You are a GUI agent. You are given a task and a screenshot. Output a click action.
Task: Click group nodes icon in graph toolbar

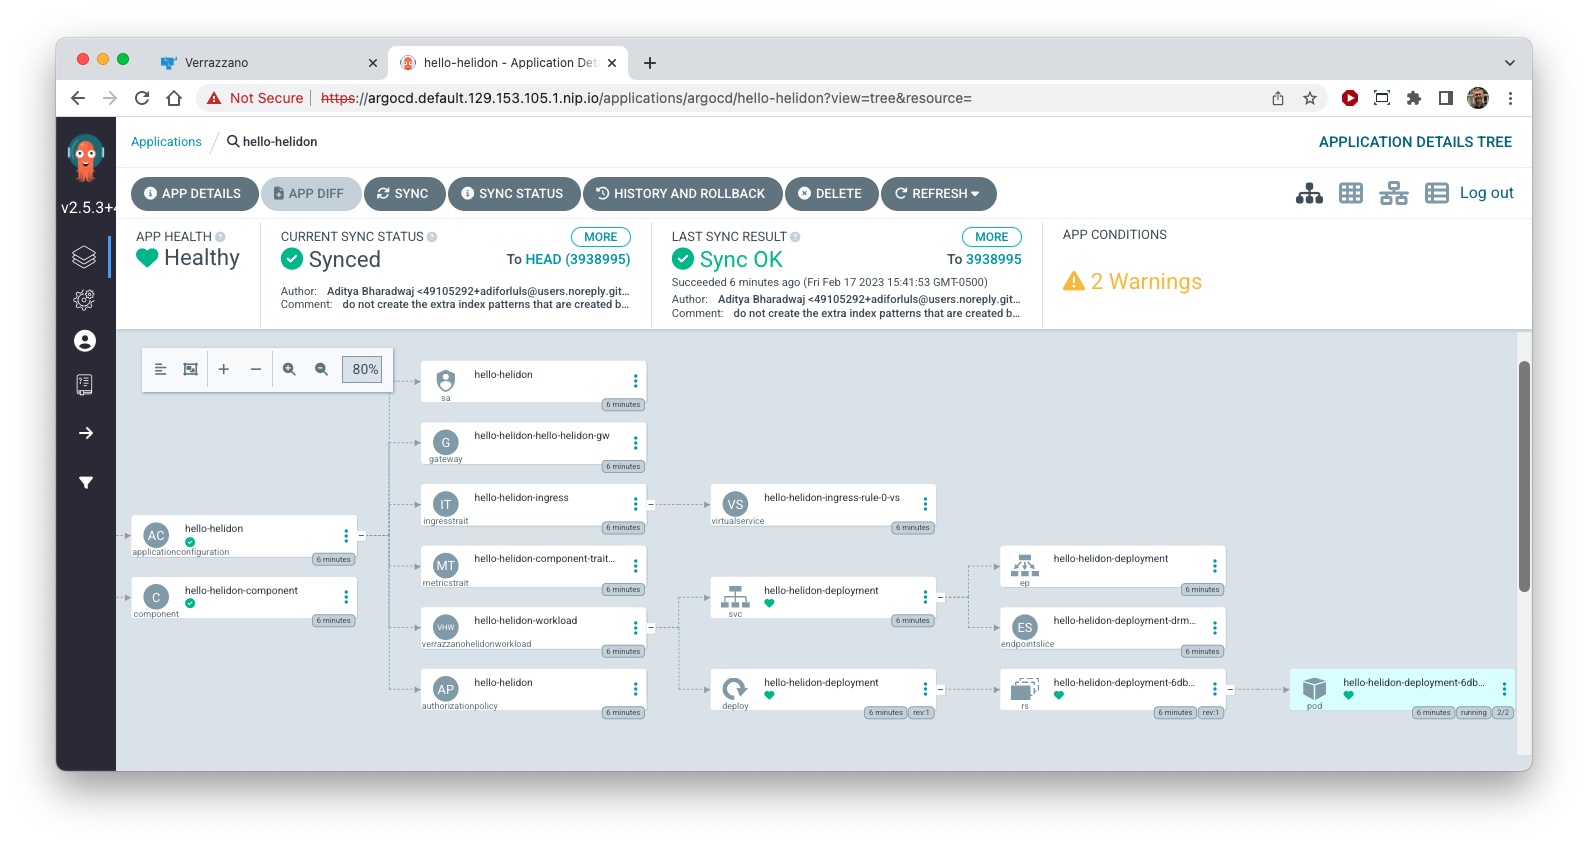[x=191, y=369]
